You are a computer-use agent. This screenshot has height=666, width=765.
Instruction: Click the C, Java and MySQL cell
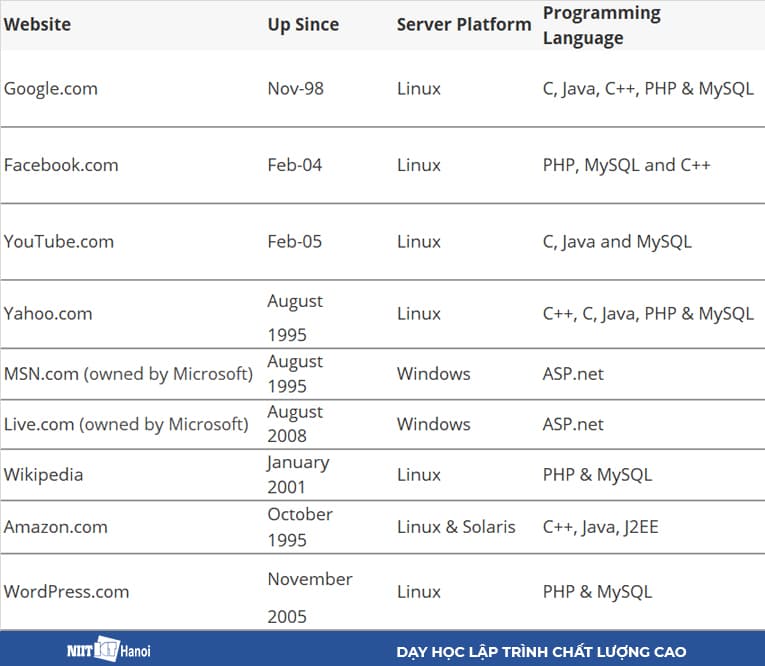click(x=616, y=241)
